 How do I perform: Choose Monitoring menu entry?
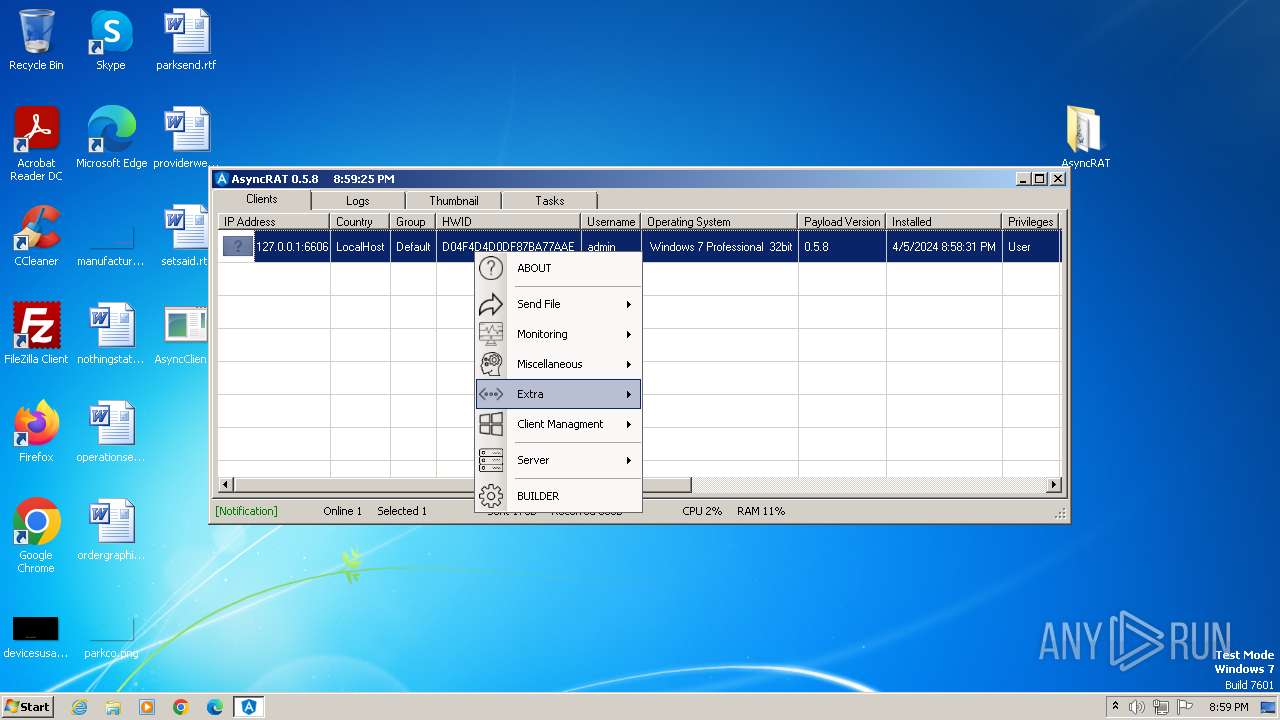pos(558,334)
